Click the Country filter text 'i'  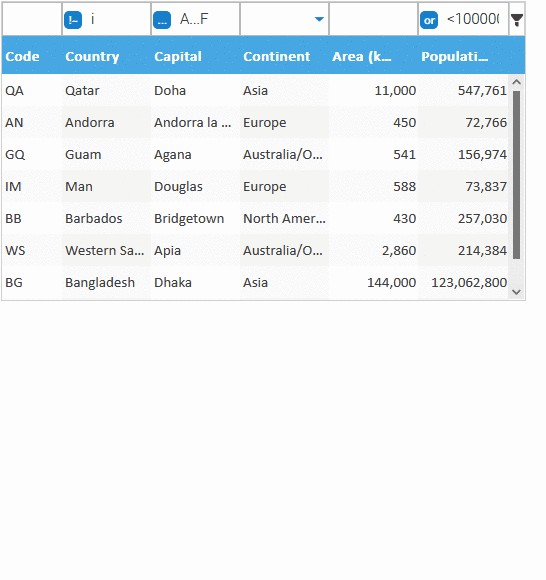(92, 19)
